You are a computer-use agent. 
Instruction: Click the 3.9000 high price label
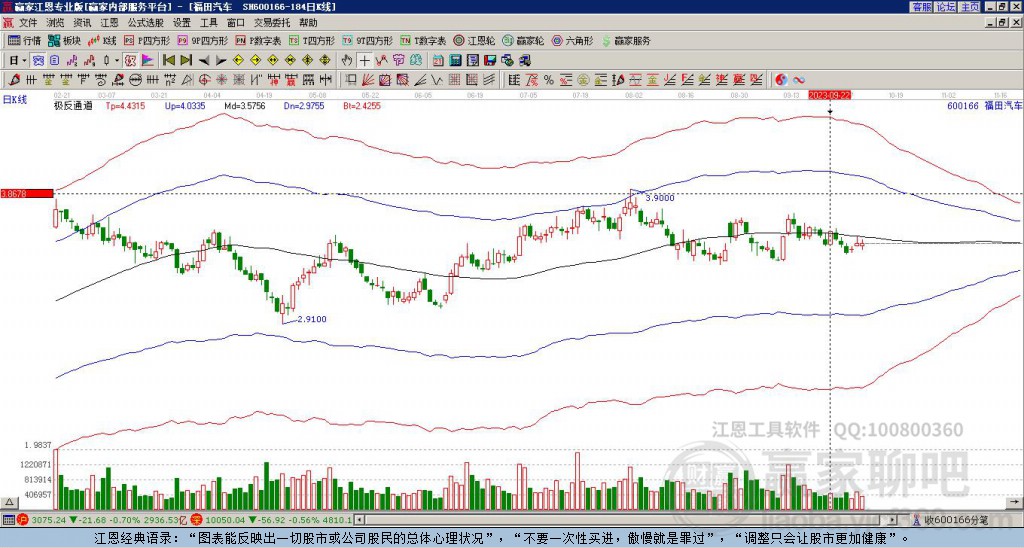[x=660, y=198]
